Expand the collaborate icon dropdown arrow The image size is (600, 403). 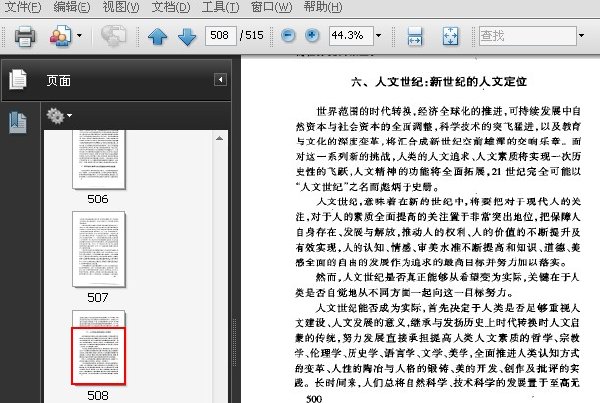tap(79, 36)
